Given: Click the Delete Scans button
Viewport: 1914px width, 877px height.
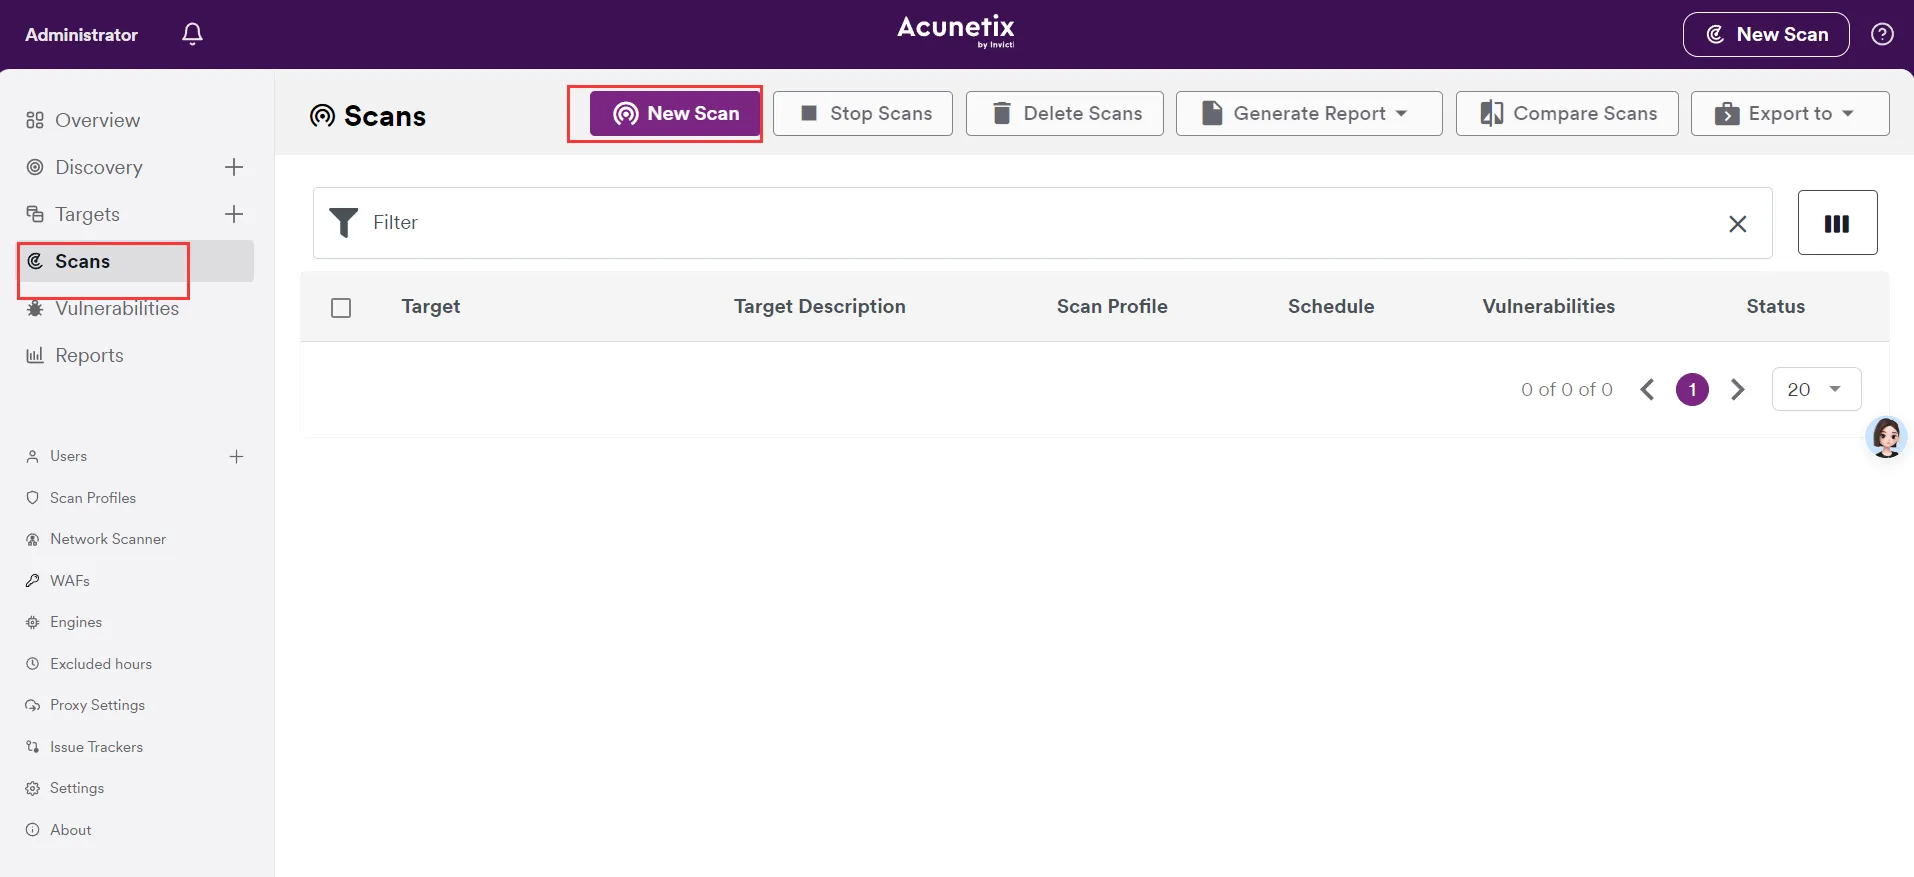Looking at the screenshot, I should click(x=1065, y=113).
